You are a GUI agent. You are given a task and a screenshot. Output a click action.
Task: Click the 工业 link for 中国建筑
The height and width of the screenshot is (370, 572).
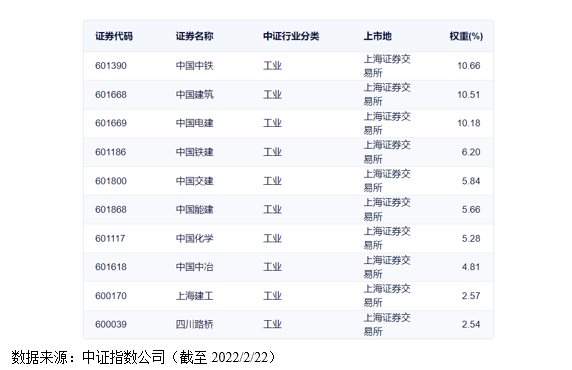pyautogui.click(x=273, y=95)
